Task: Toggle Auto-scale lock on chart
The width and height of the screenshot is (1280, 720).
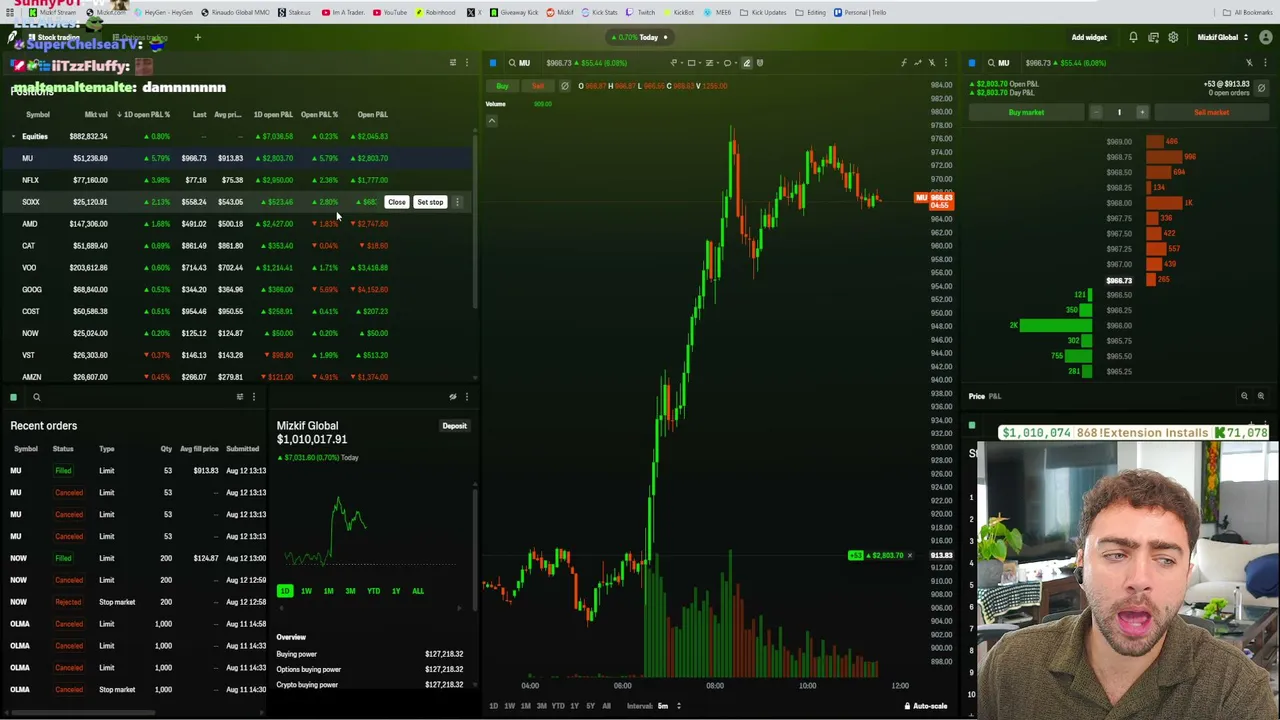Action: pos(926,706)
